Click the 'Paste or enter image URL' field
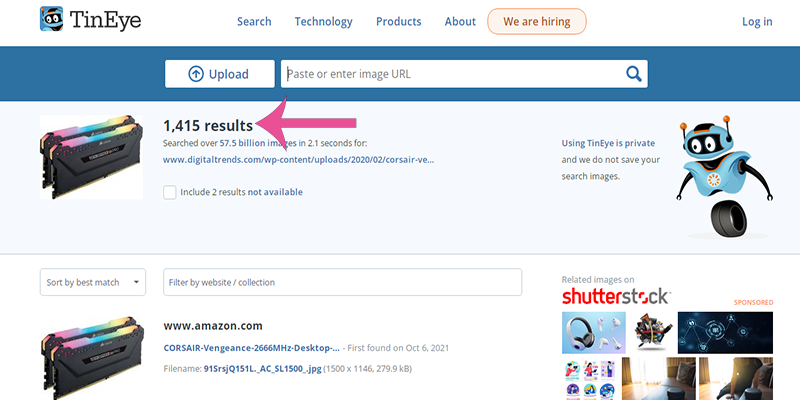The image size is (800, 400). [x=450, y=74]
